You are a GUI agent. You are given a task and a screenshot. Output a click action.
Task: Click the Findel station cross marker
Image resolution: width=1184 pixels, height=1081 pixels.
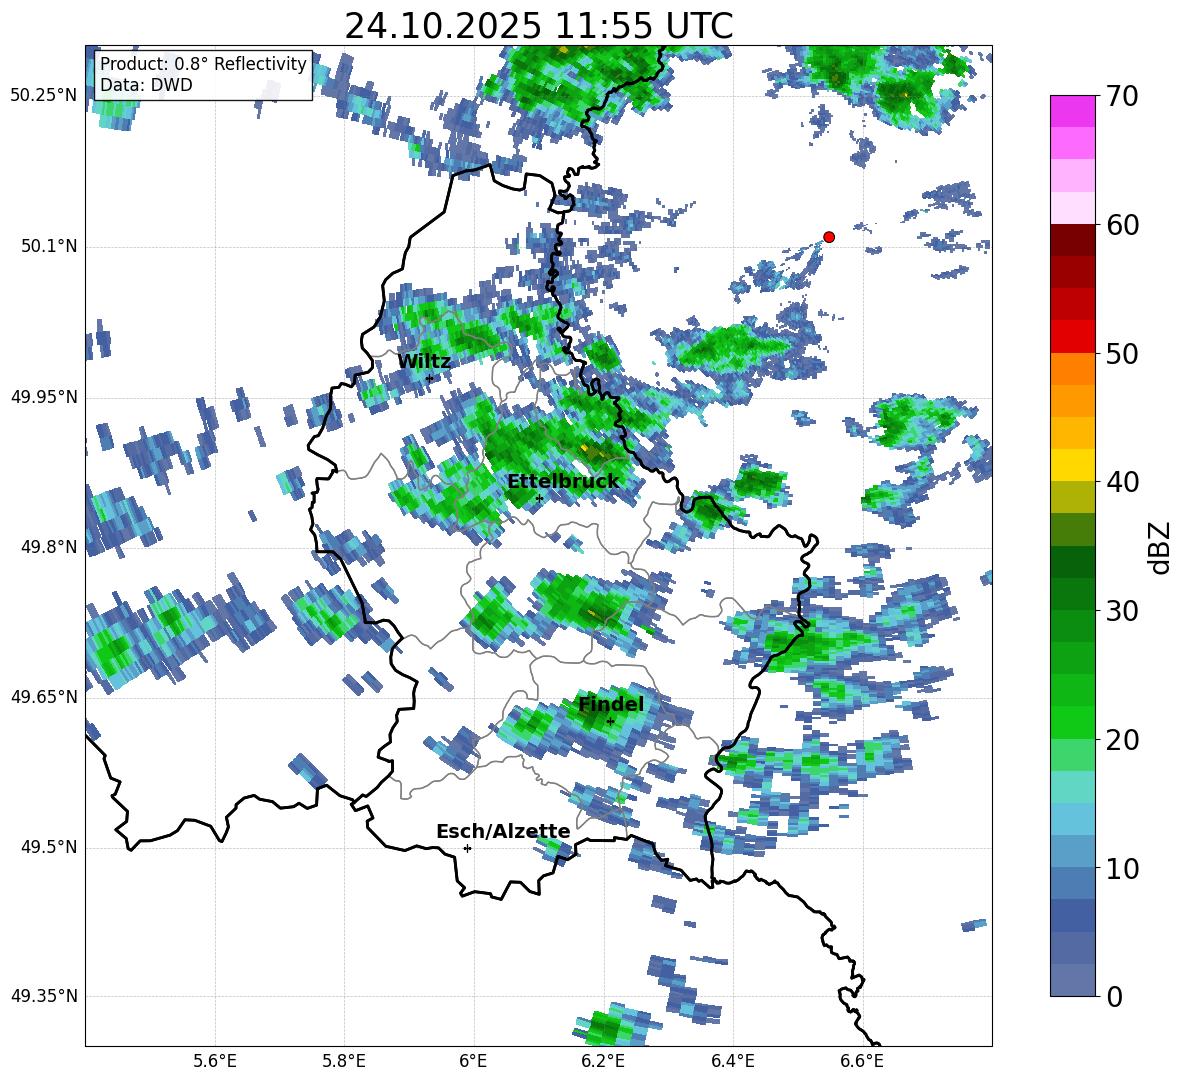[610, 722]
